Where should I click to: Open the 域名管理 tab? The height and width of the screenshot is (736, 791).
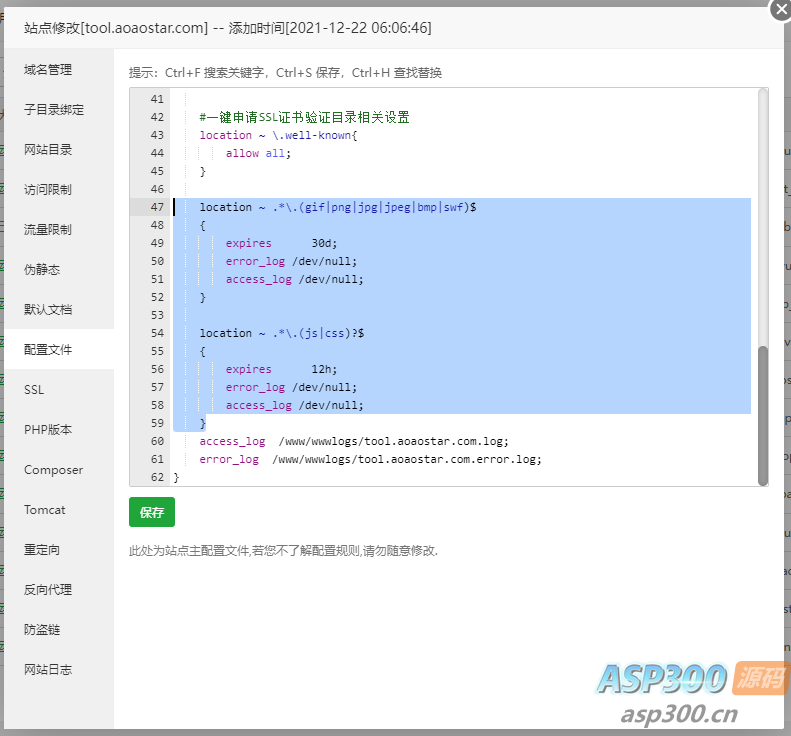click(48, 70)
